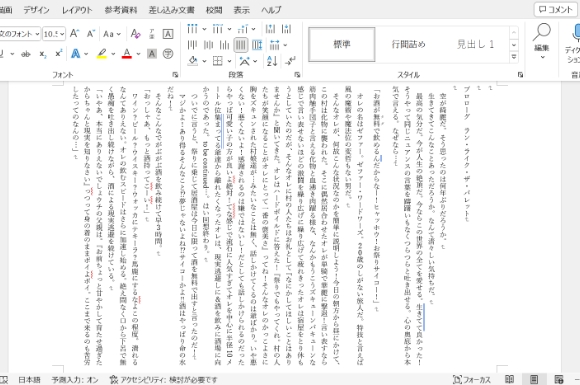Image resolution: width=580 pixels, height=385 pixels.
Task: Apply character border icon
Action: 168,34
